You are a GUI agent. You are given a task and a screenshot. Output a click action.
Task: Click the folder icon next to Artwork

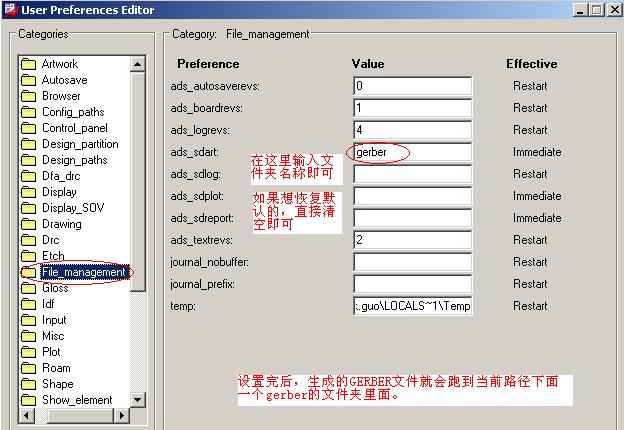coord(28,64)
